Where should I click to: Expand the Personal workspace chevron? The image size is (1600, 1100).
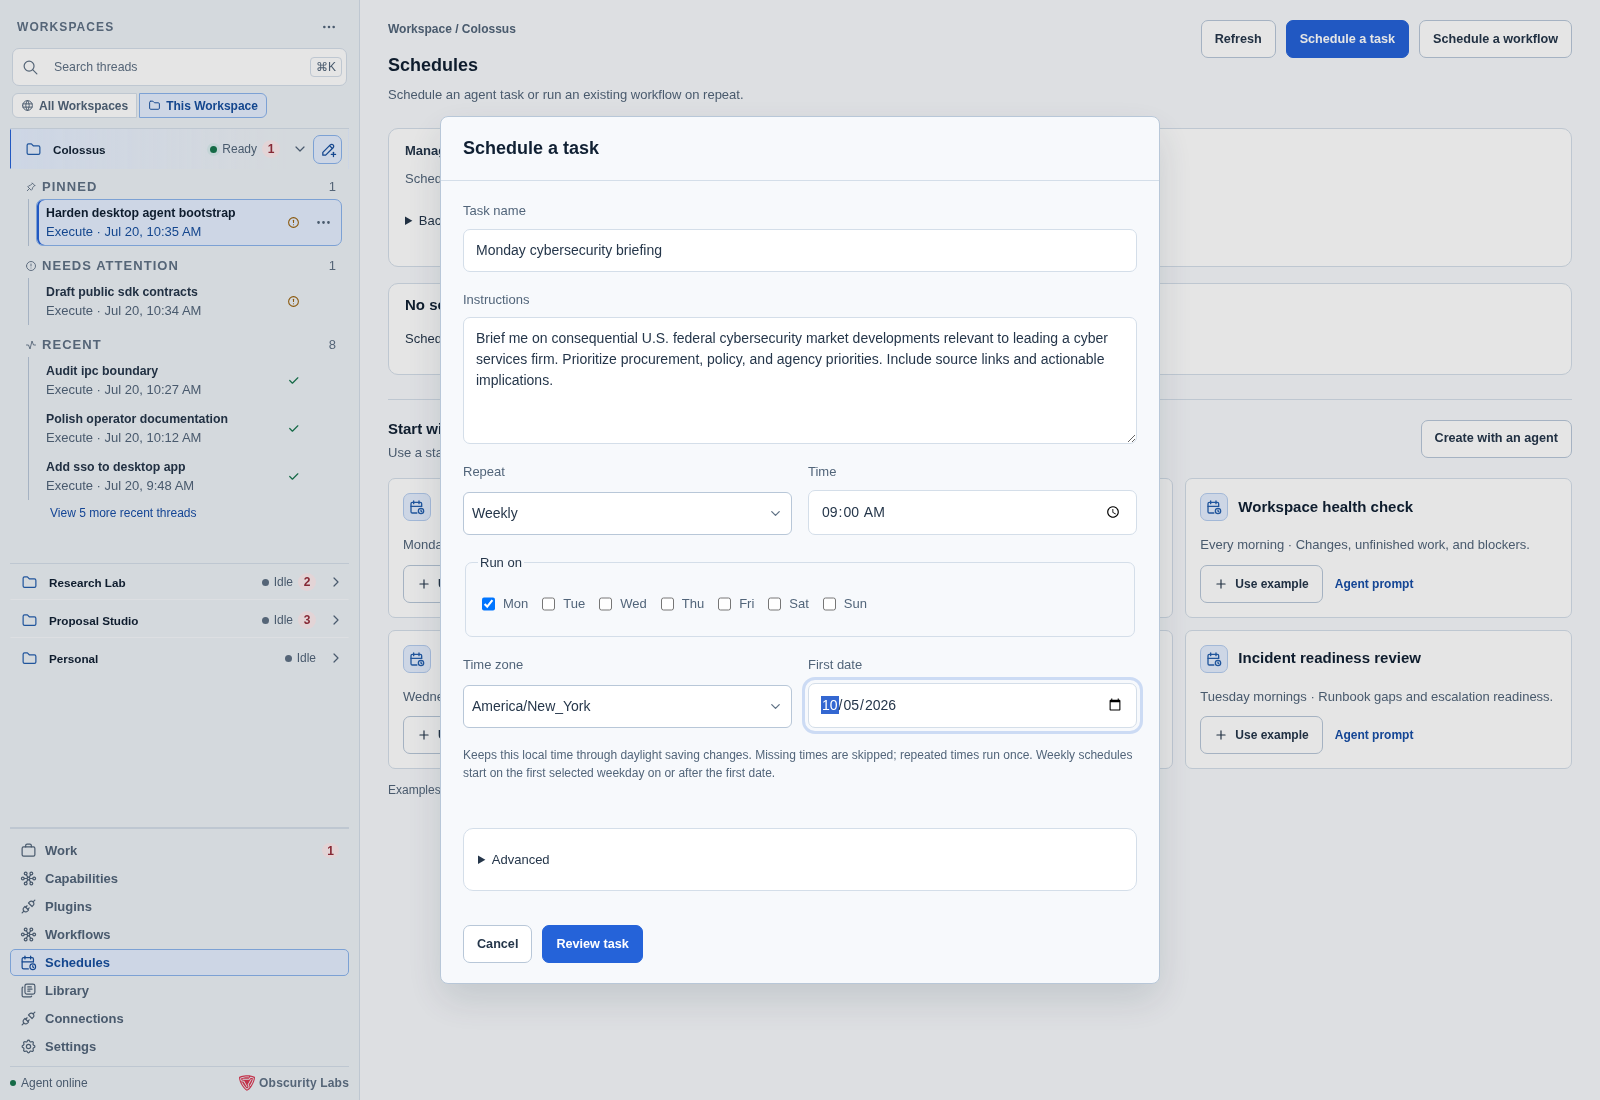click(x=336, y=658)
